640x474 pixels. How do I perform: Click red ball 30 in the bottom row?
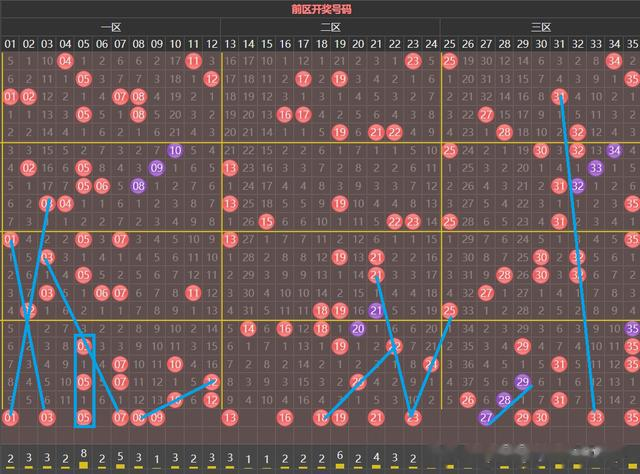click(541, 418)
